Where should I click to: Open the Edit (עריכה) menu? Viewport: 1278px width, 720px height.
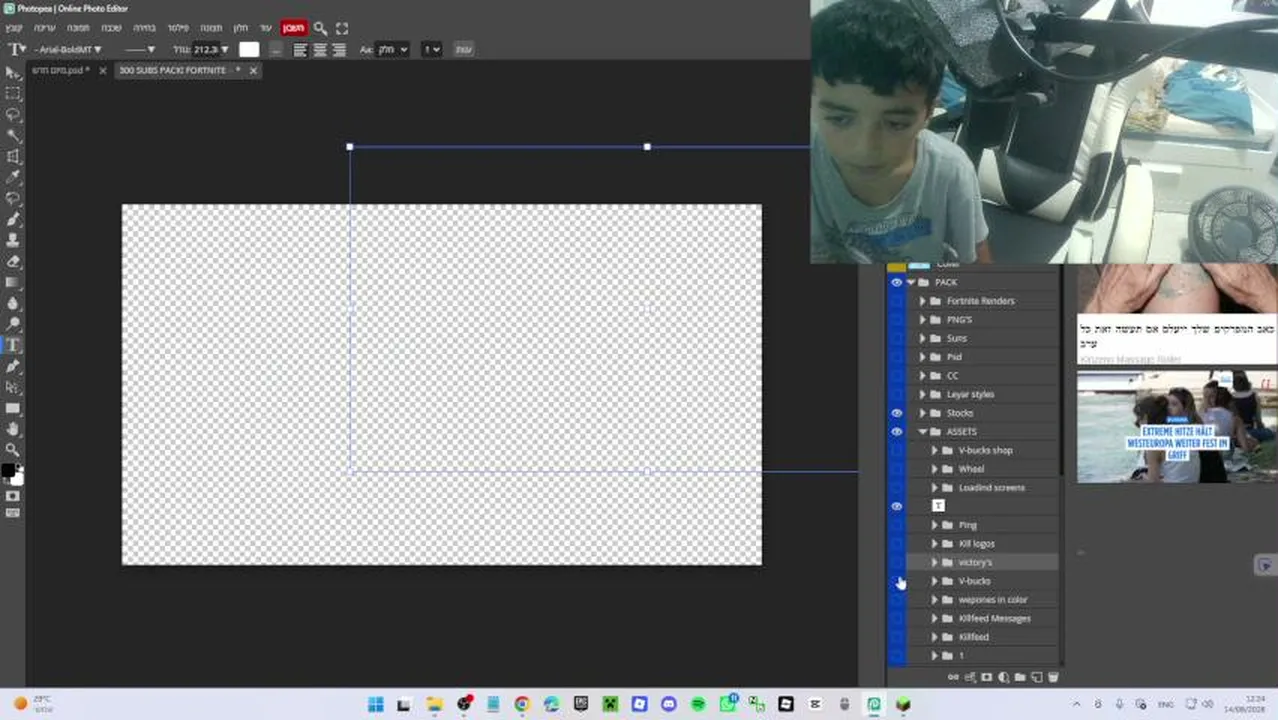45,28
